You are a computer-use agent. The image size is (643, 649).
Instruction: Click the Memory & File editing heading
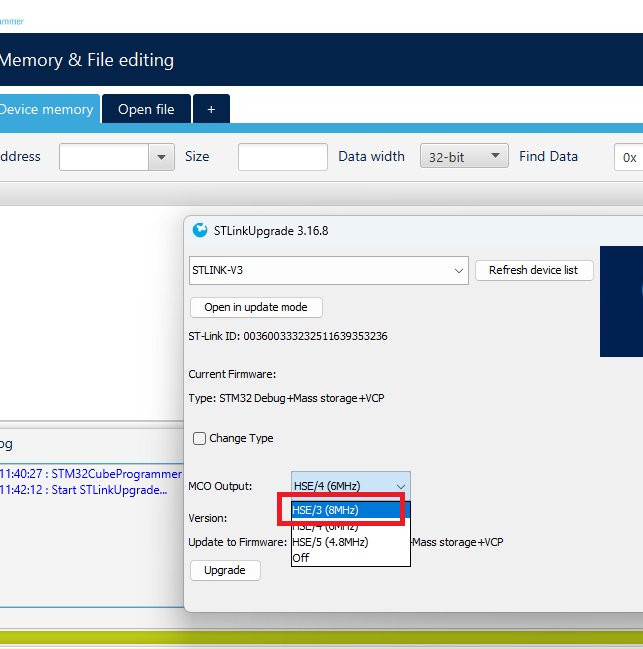coord(87,60)
